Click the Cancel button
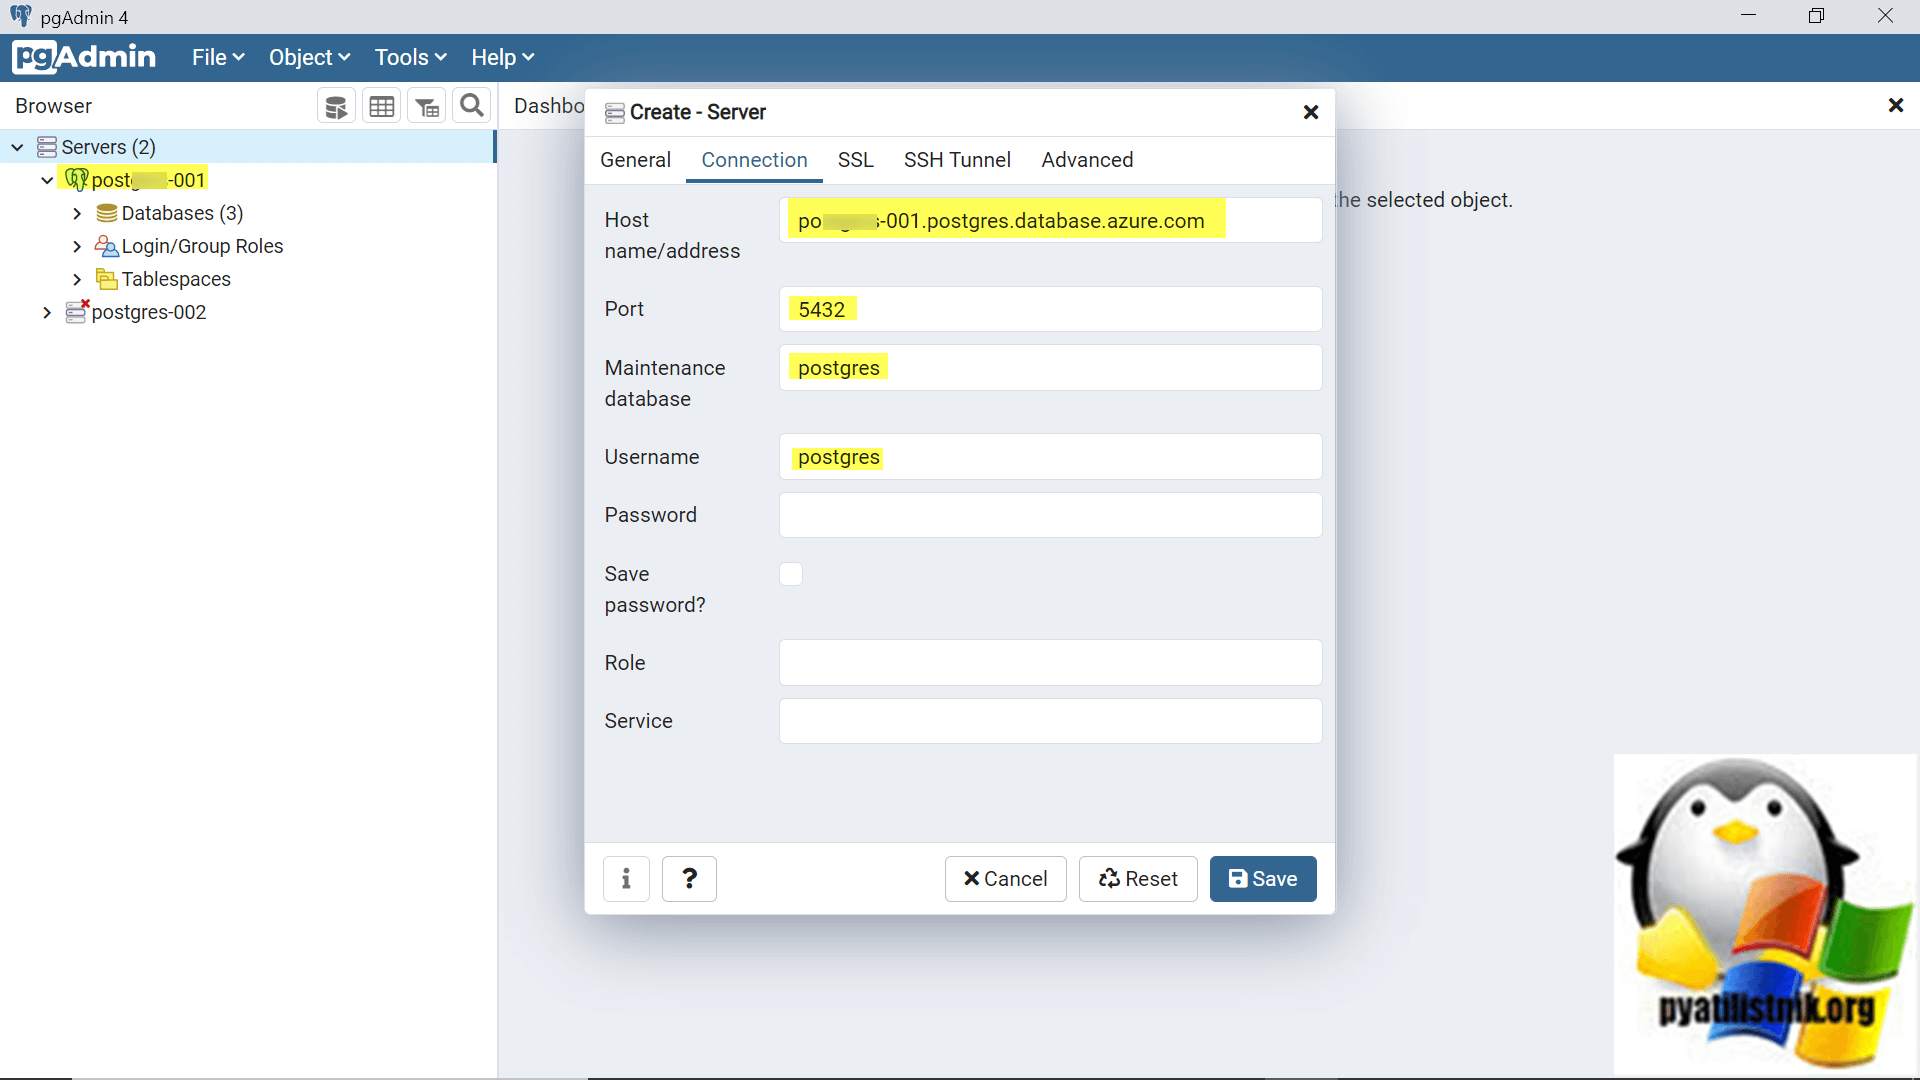1920x1080 pixels. pyautogui.click(x=1005, y=879)
